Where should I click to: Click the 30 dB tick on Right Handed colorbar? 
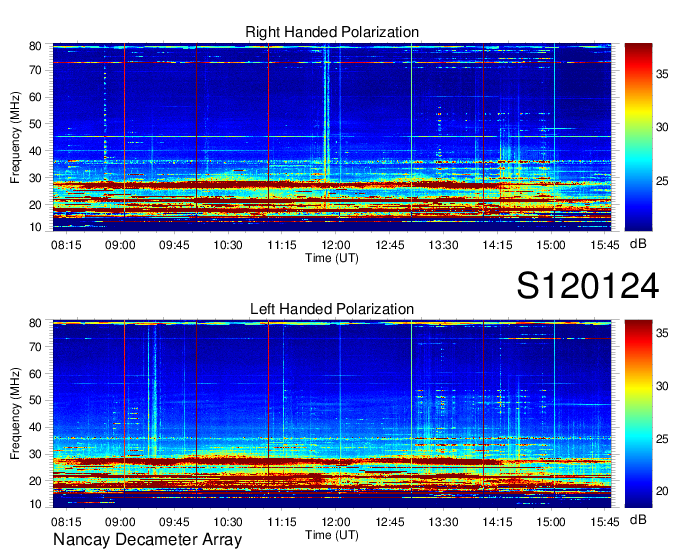662,127
